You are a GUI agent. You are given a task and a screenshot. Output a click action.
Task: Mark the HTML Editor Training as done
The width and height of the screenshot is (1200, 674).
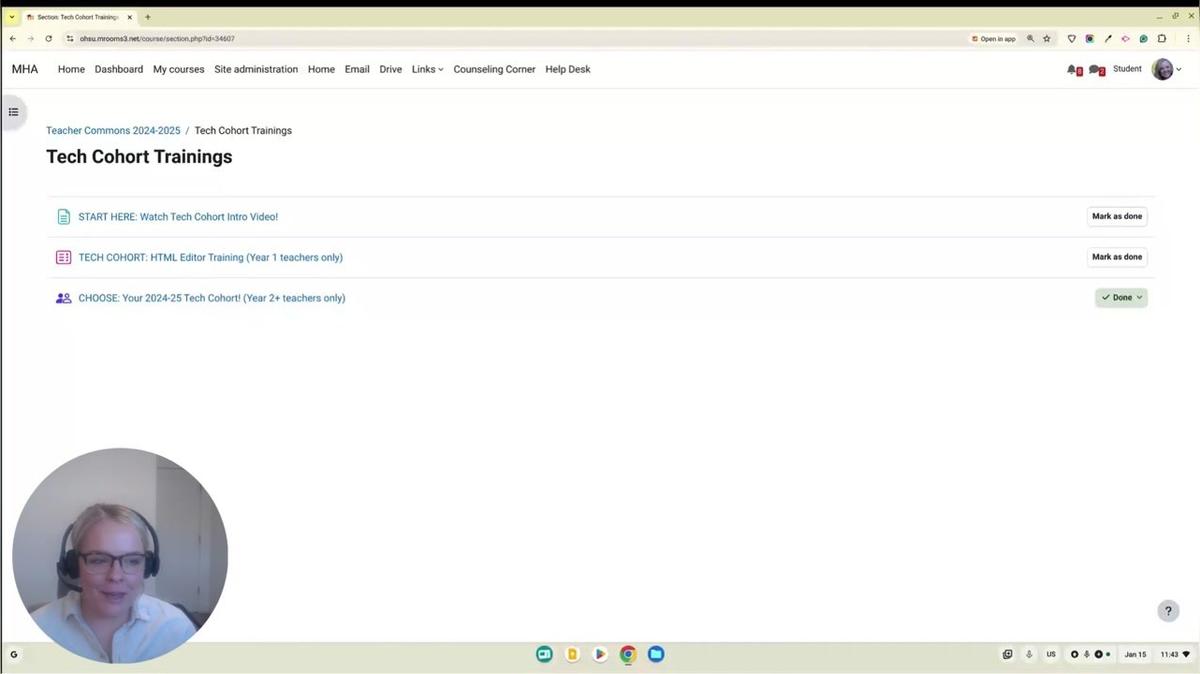pos(1116,257)
